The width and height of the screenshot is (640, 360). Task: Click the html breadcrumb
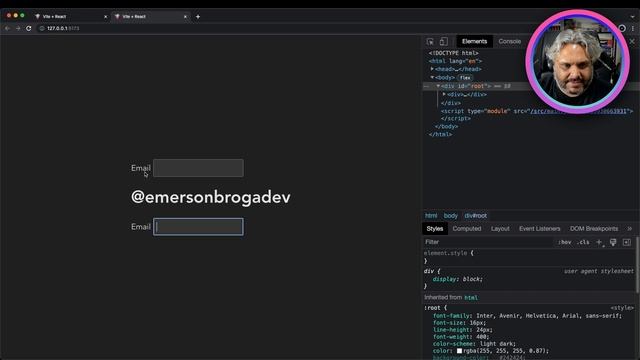(431, 216)
